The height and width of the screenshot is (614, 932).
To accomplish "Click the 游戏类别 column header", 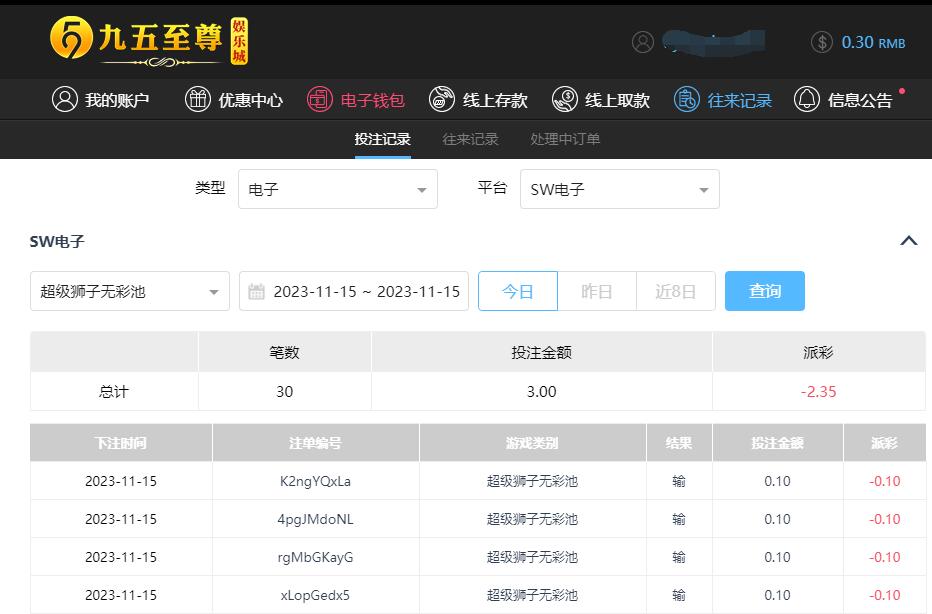I will pyautogui.click(x=533, y=443).
